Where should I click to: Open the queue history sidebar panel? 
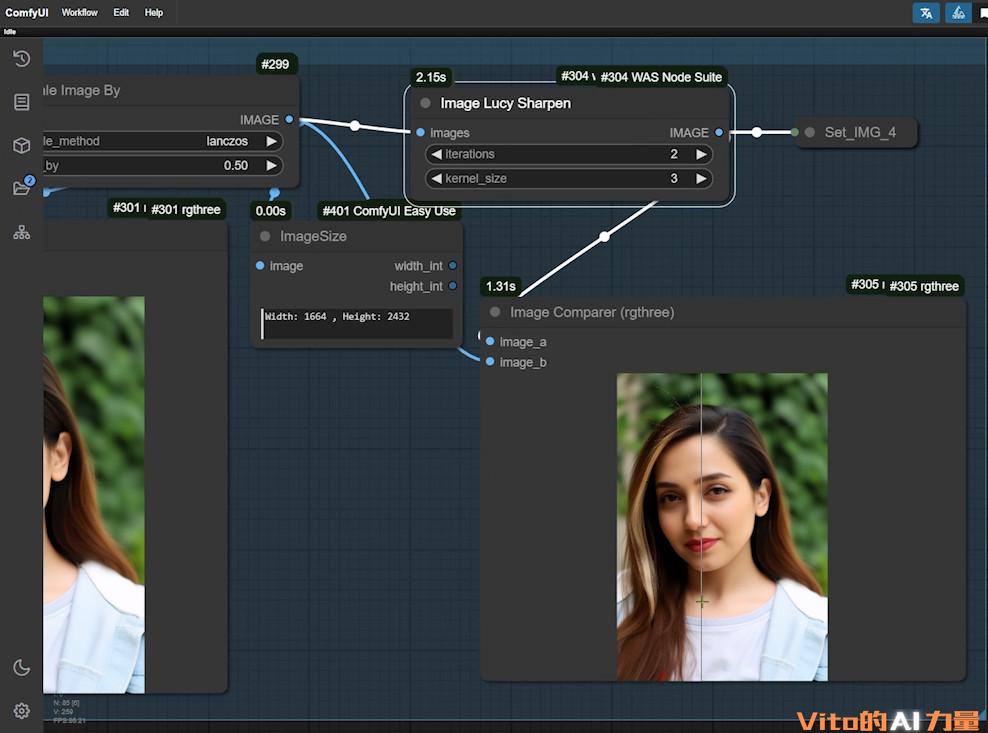[21, 59]
